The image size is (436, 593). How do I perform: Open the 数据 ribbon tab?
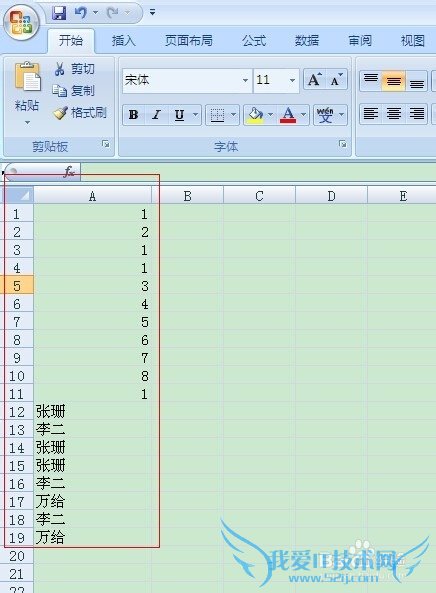click(x=307, y=40)
